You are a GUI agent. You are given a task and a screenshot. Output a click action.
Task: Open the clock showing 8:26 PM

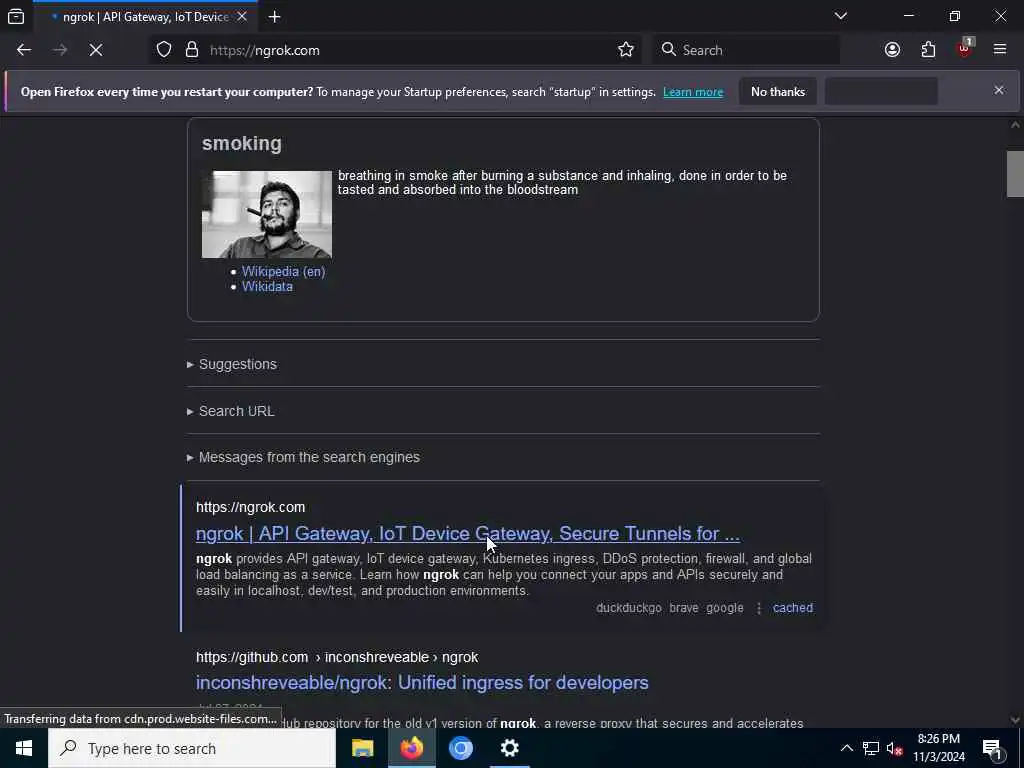938,748
